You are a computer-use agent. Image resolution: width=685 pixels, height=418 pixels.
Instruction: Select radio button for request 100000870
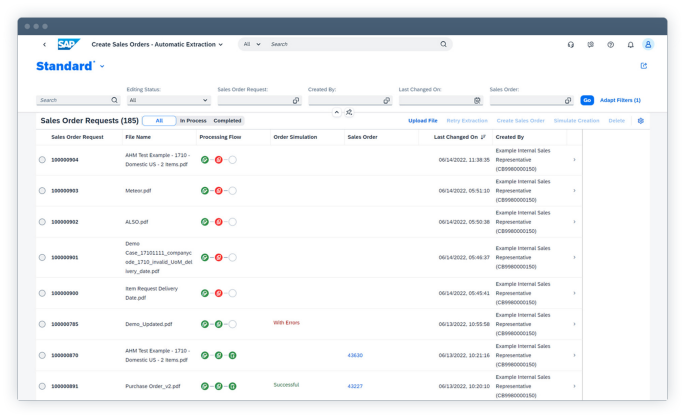pos(42,355)
